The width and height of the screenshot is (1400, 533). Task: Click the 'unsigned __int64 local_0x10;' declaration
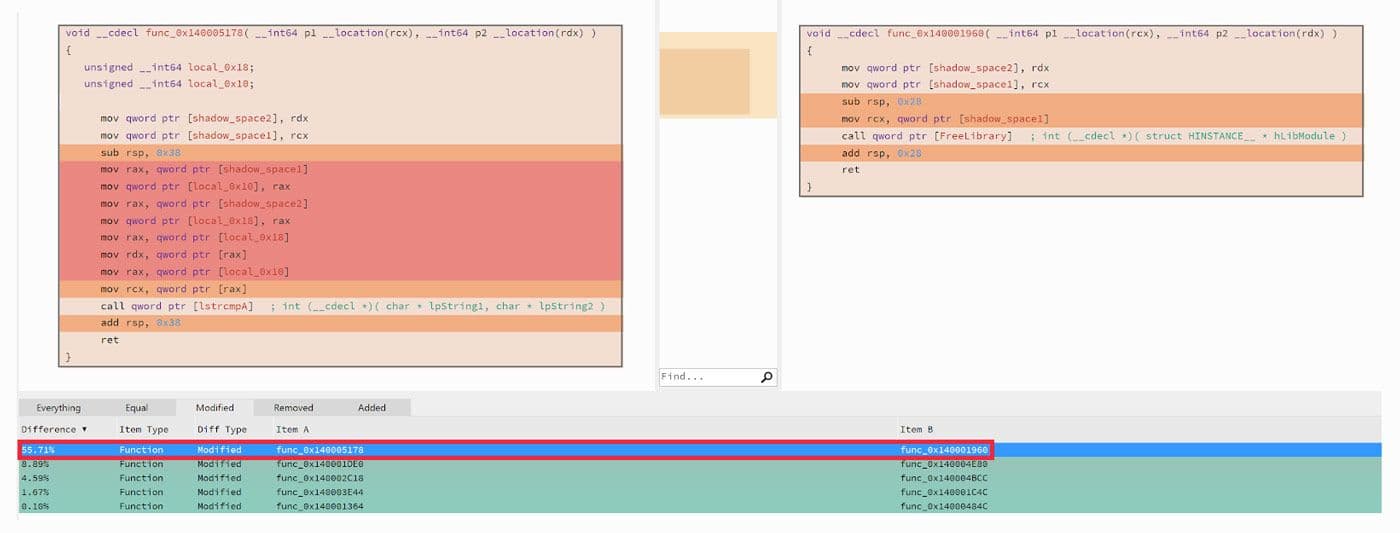pos(168,84)
